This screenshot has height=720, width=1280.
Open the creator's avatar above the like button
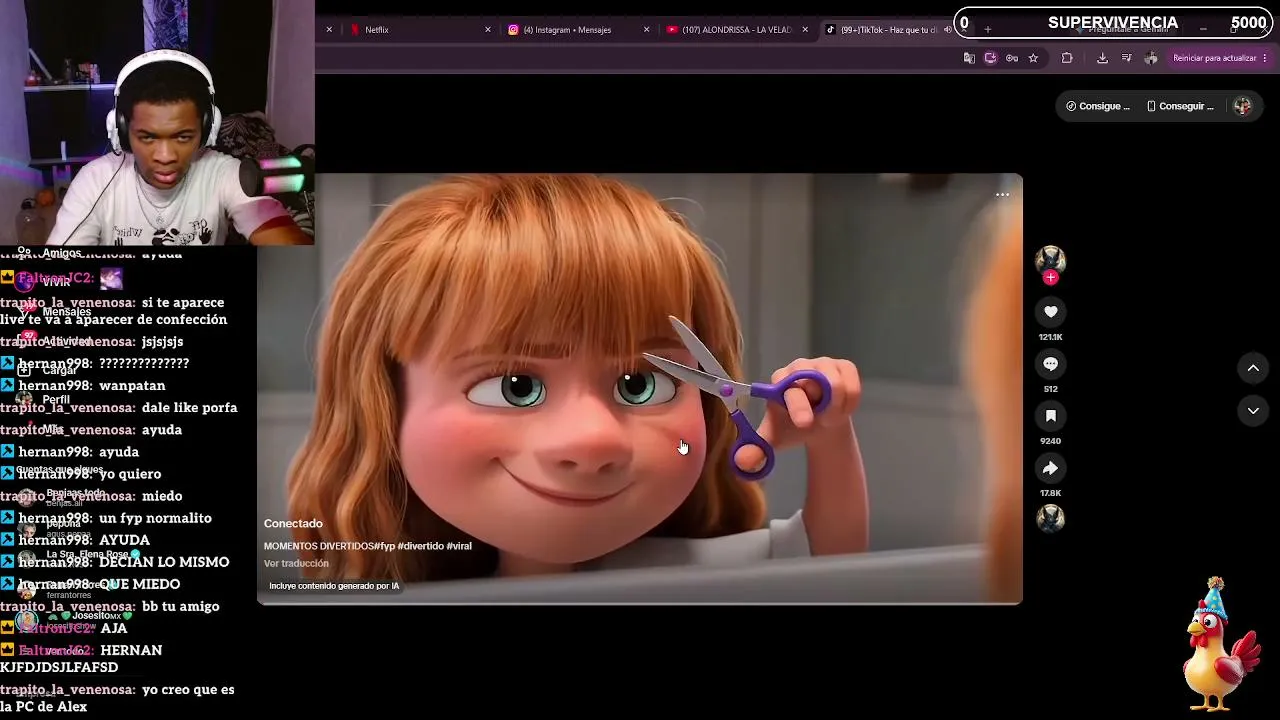click(x=1050, y=260)
